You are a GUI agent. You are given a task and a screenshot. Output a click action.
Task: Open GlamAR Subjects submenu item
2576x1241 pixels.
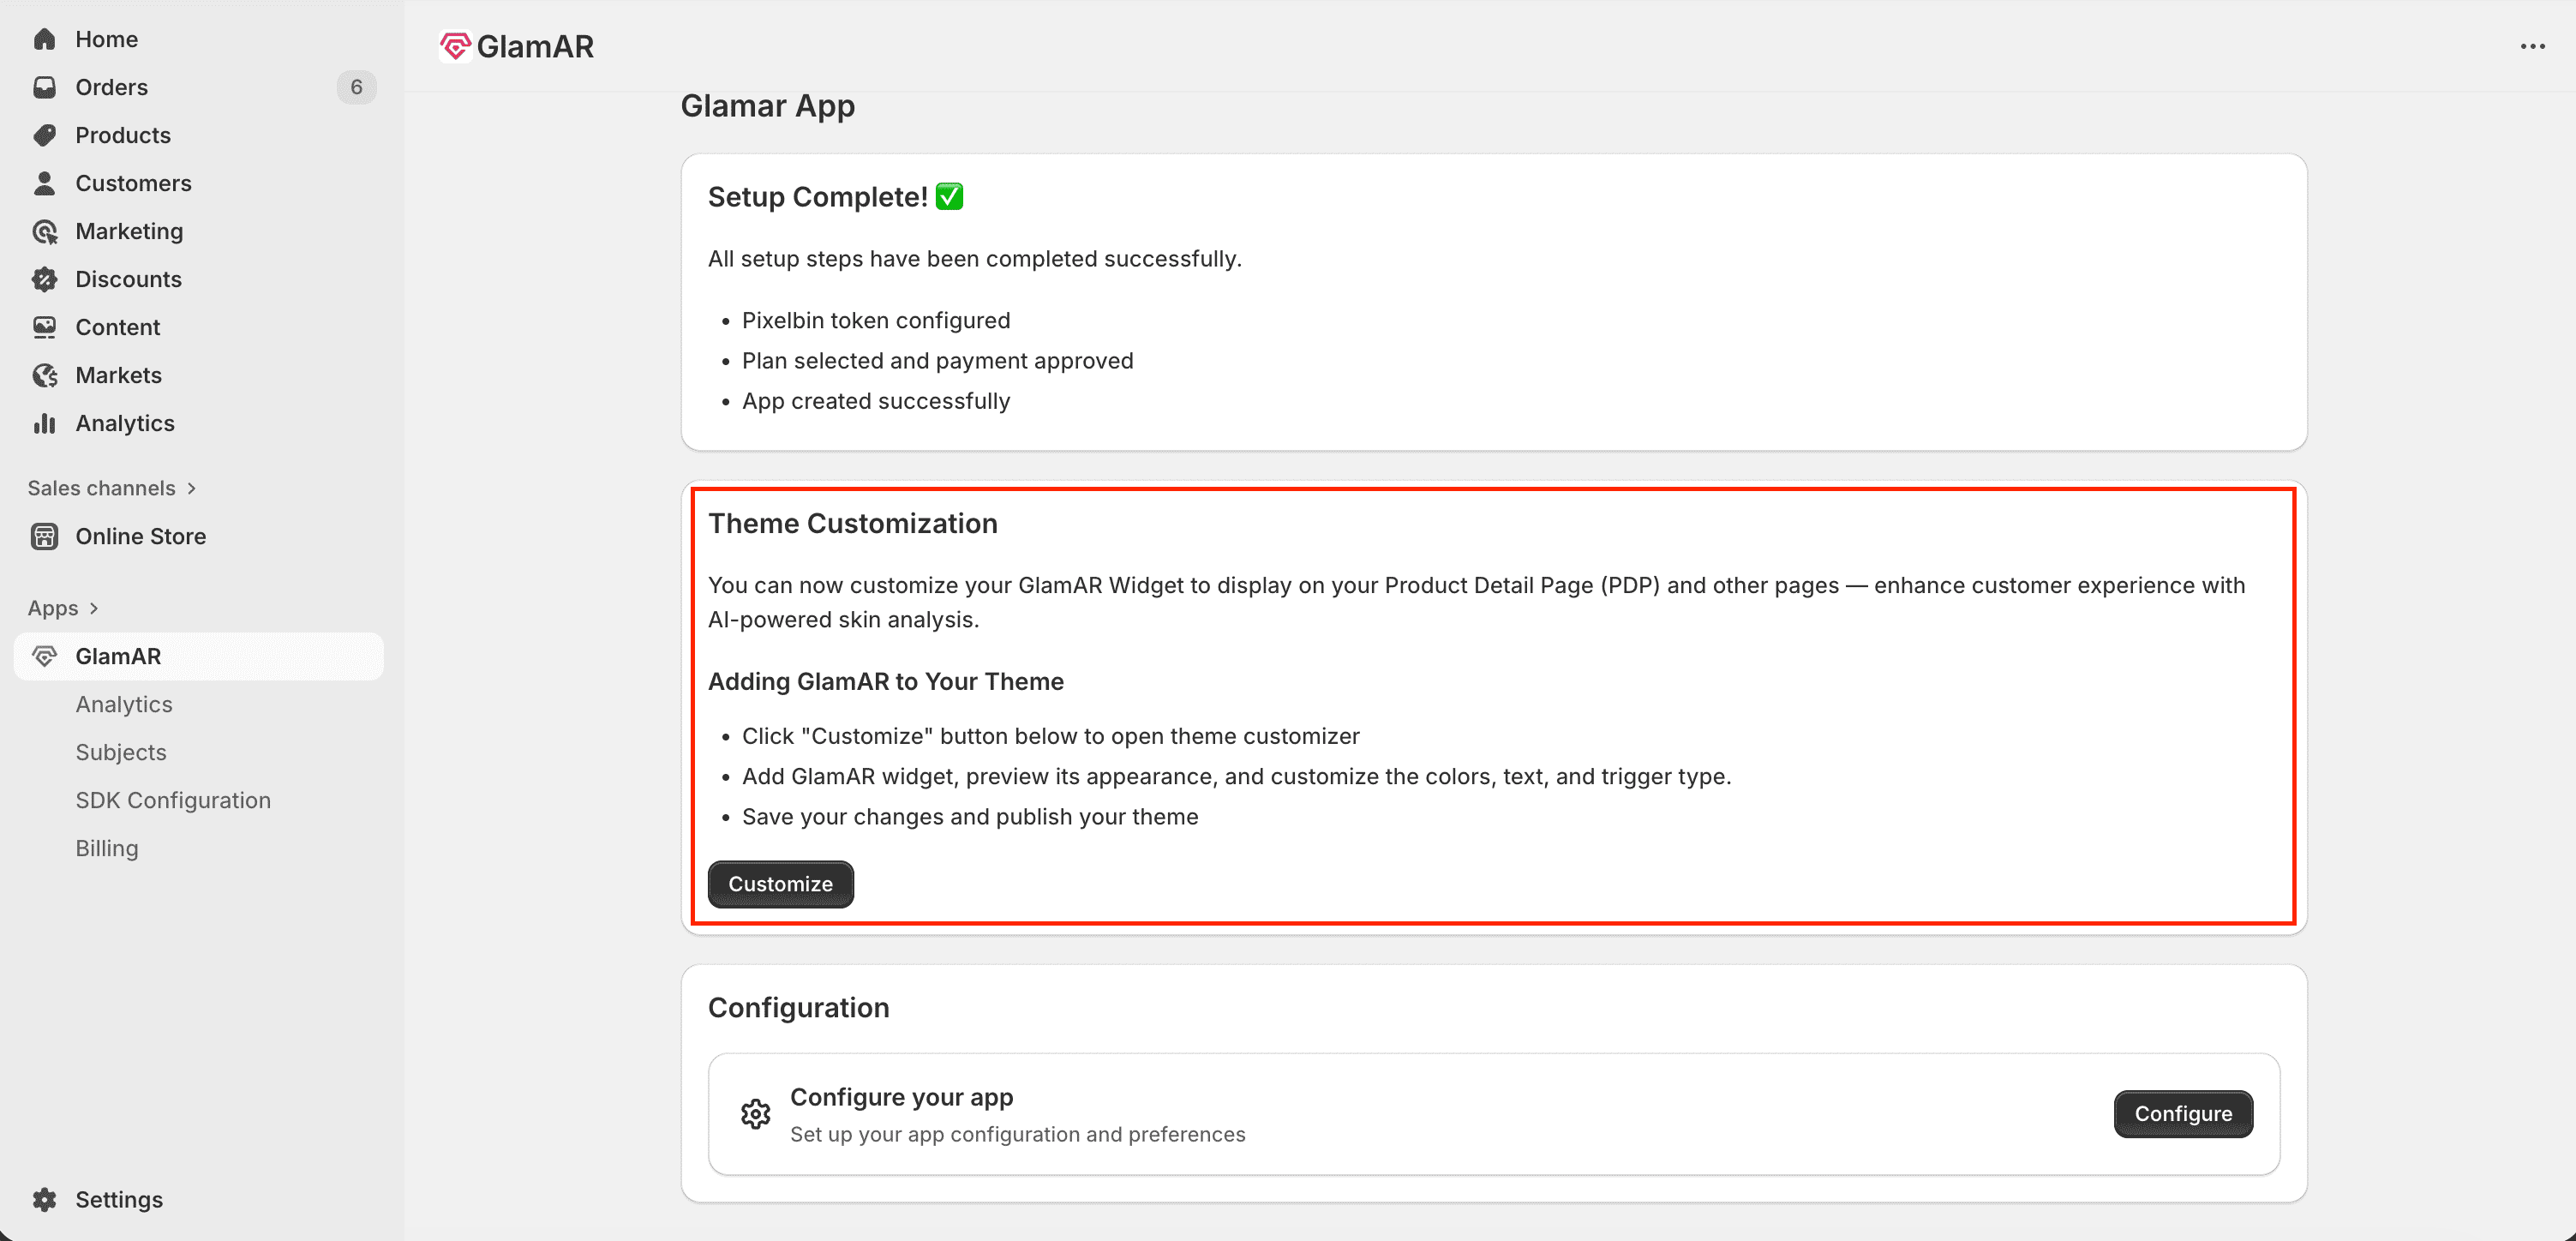(x=121, y=752)
